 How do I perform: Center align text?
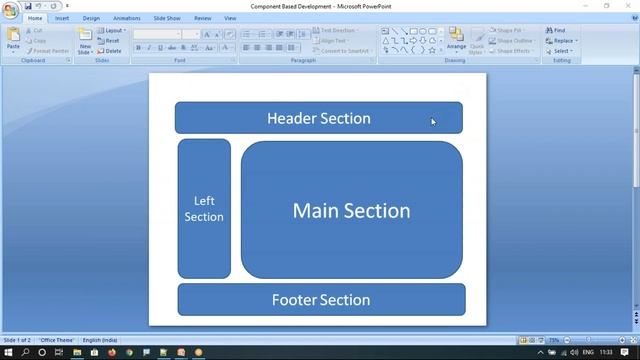click(x=257, y=48)
